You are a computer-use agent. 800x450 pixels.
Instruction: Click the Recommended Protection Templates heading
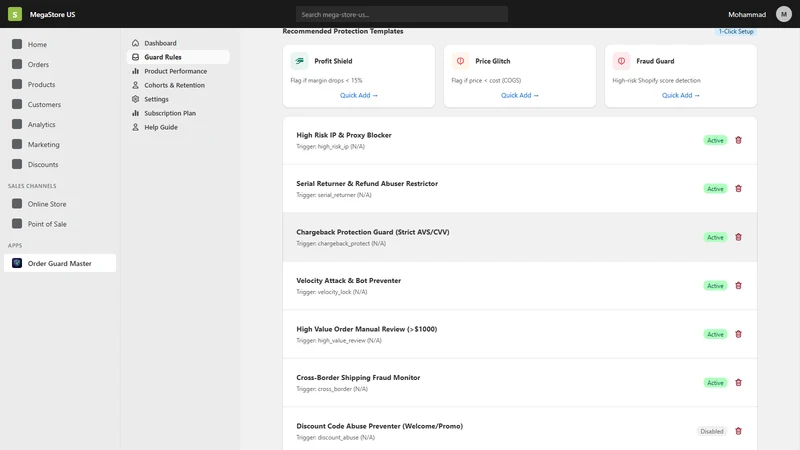[x=342, y=32]
